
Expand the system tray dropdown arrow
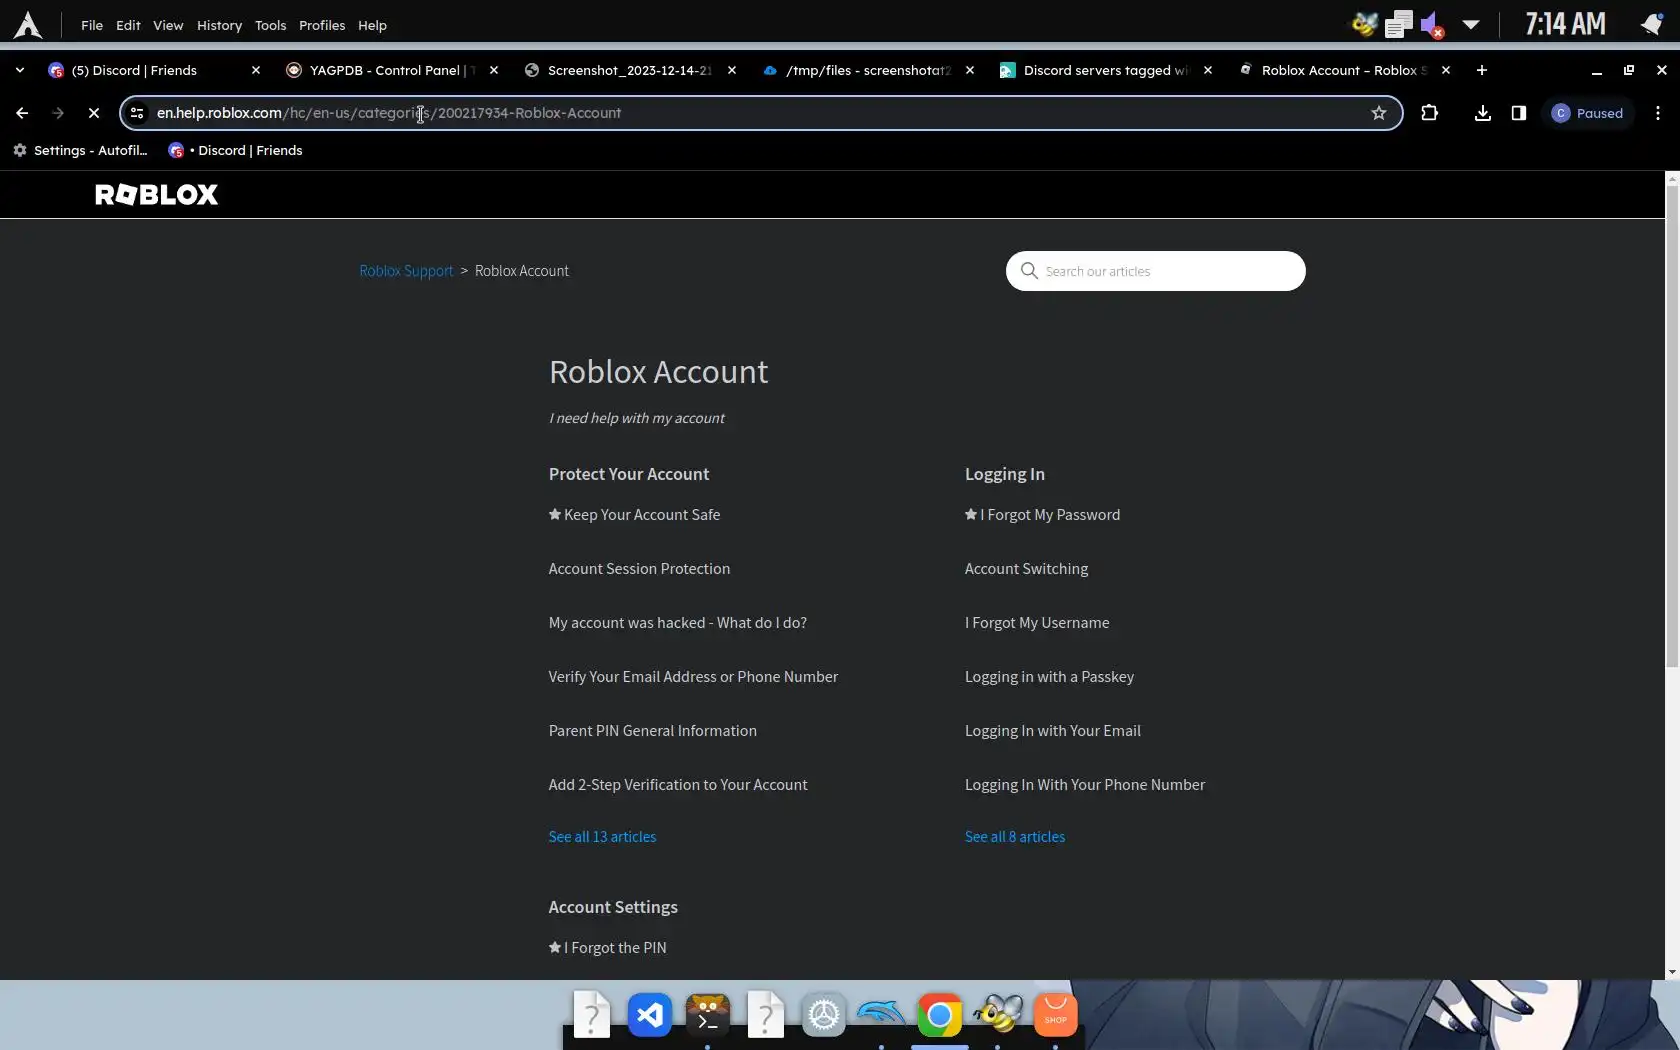point(1471,24)
